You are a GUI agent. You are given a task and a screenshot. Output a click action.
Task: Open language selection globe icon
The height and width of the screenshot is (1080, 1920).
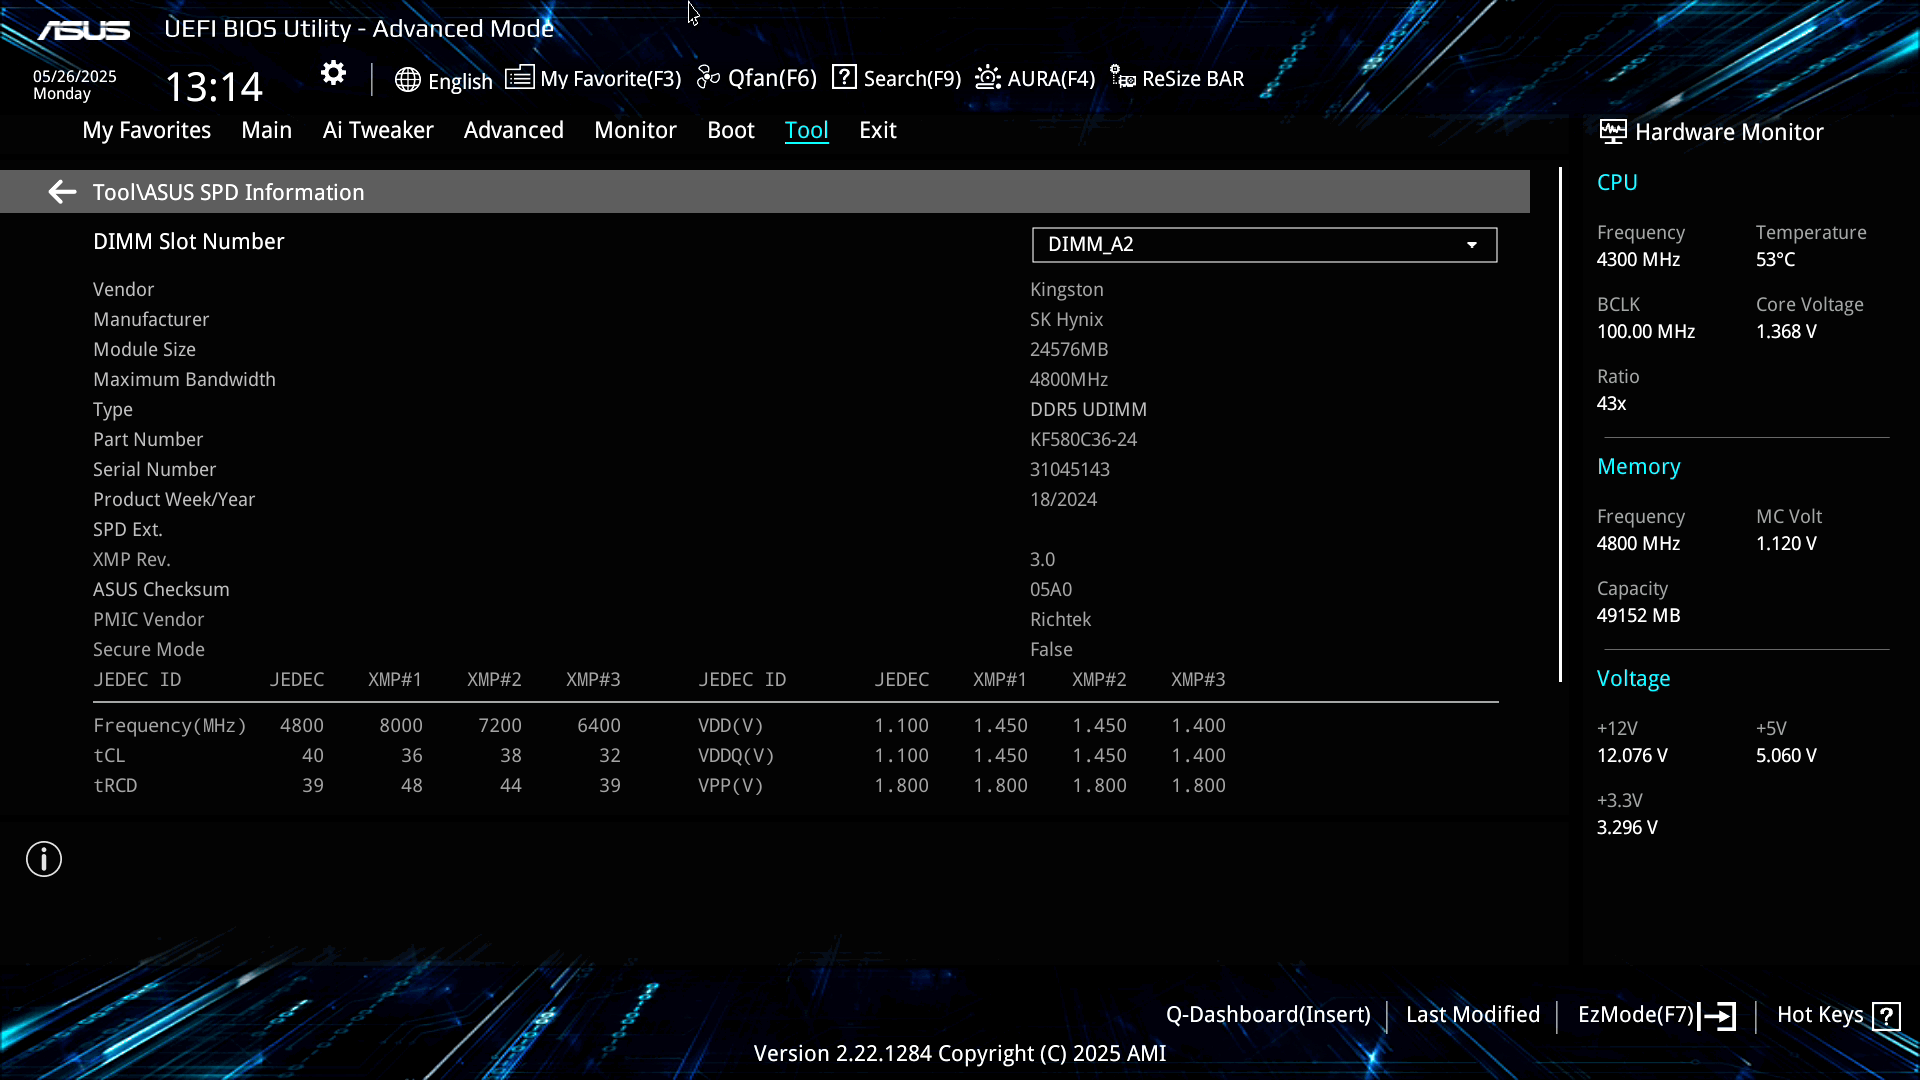(x=407, y=80)
